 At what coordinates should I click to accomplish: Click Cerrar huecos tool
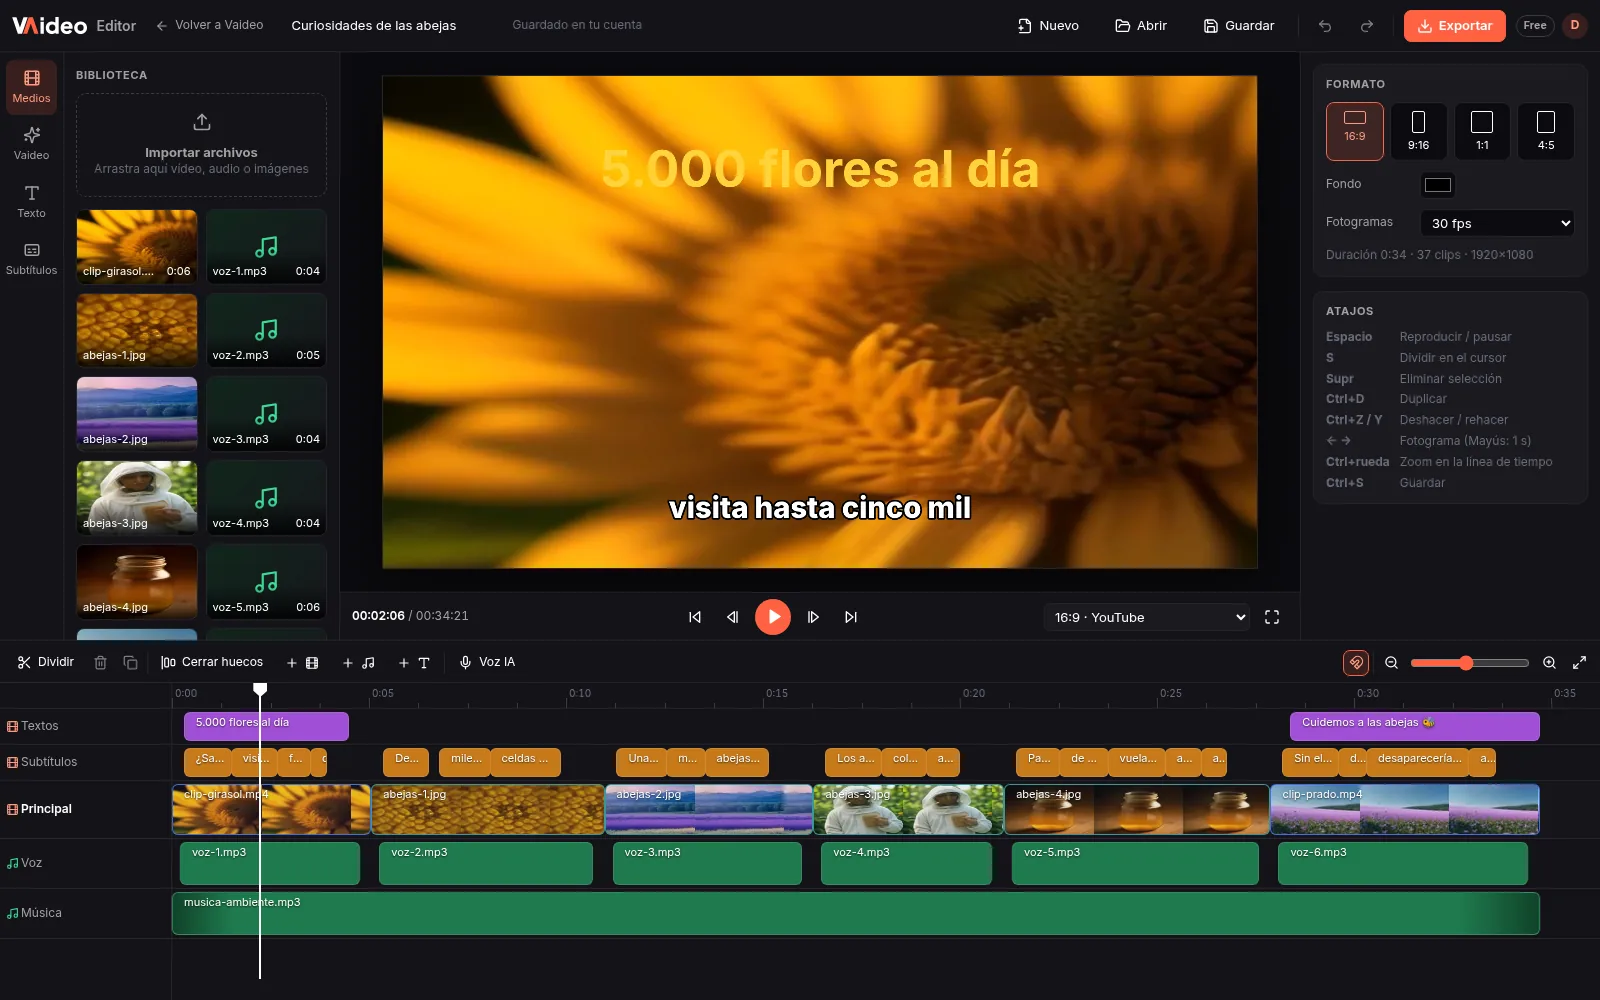click(x=212, y=662)
